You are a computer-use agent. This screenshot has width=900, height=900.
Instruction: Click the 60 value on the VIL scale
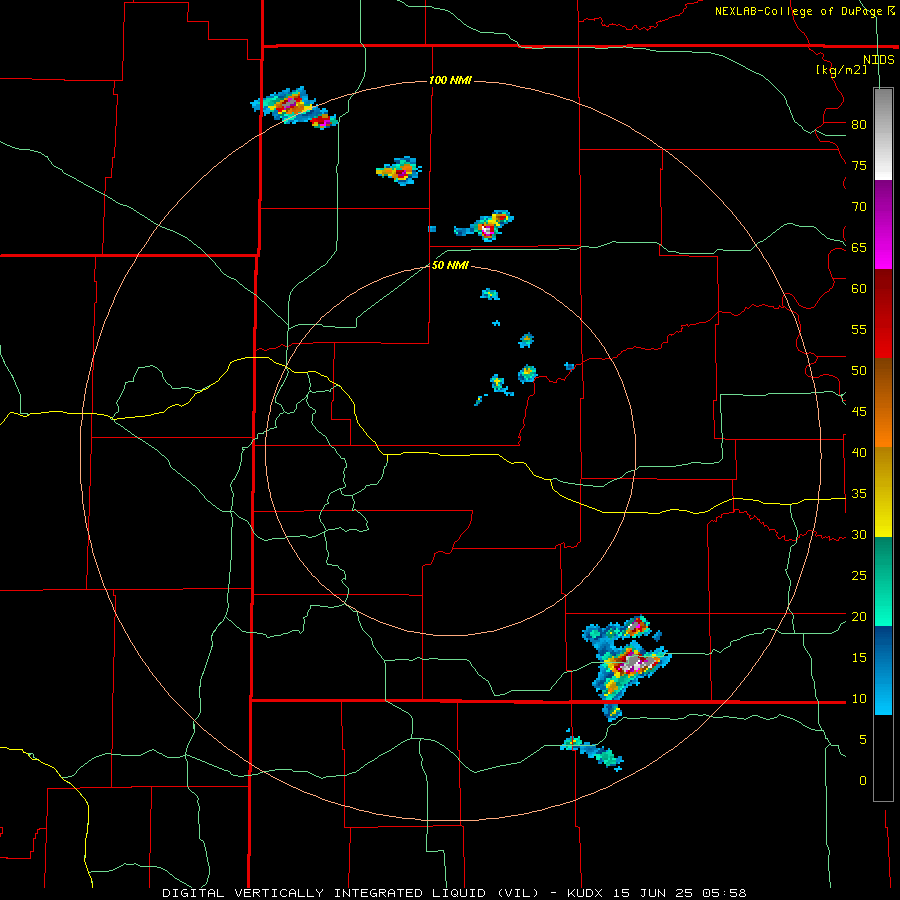click(859, 289)
